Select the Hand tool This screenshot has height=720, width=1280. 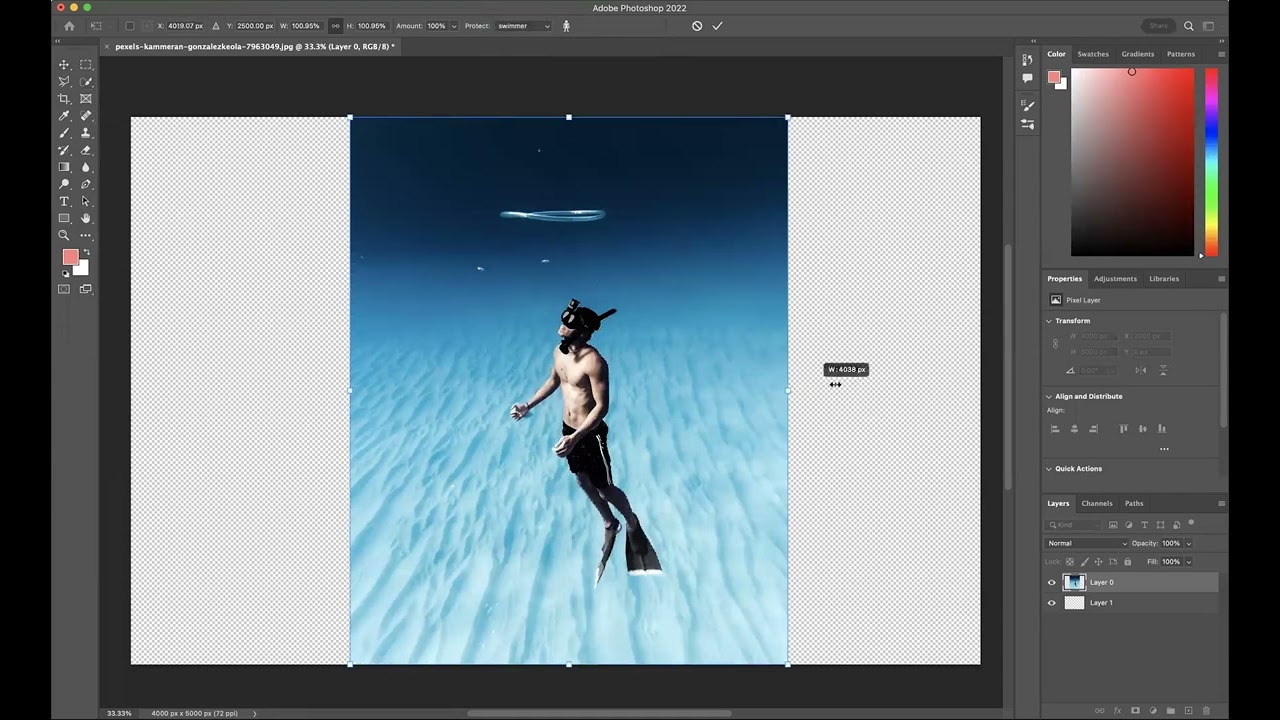point(86,218)
